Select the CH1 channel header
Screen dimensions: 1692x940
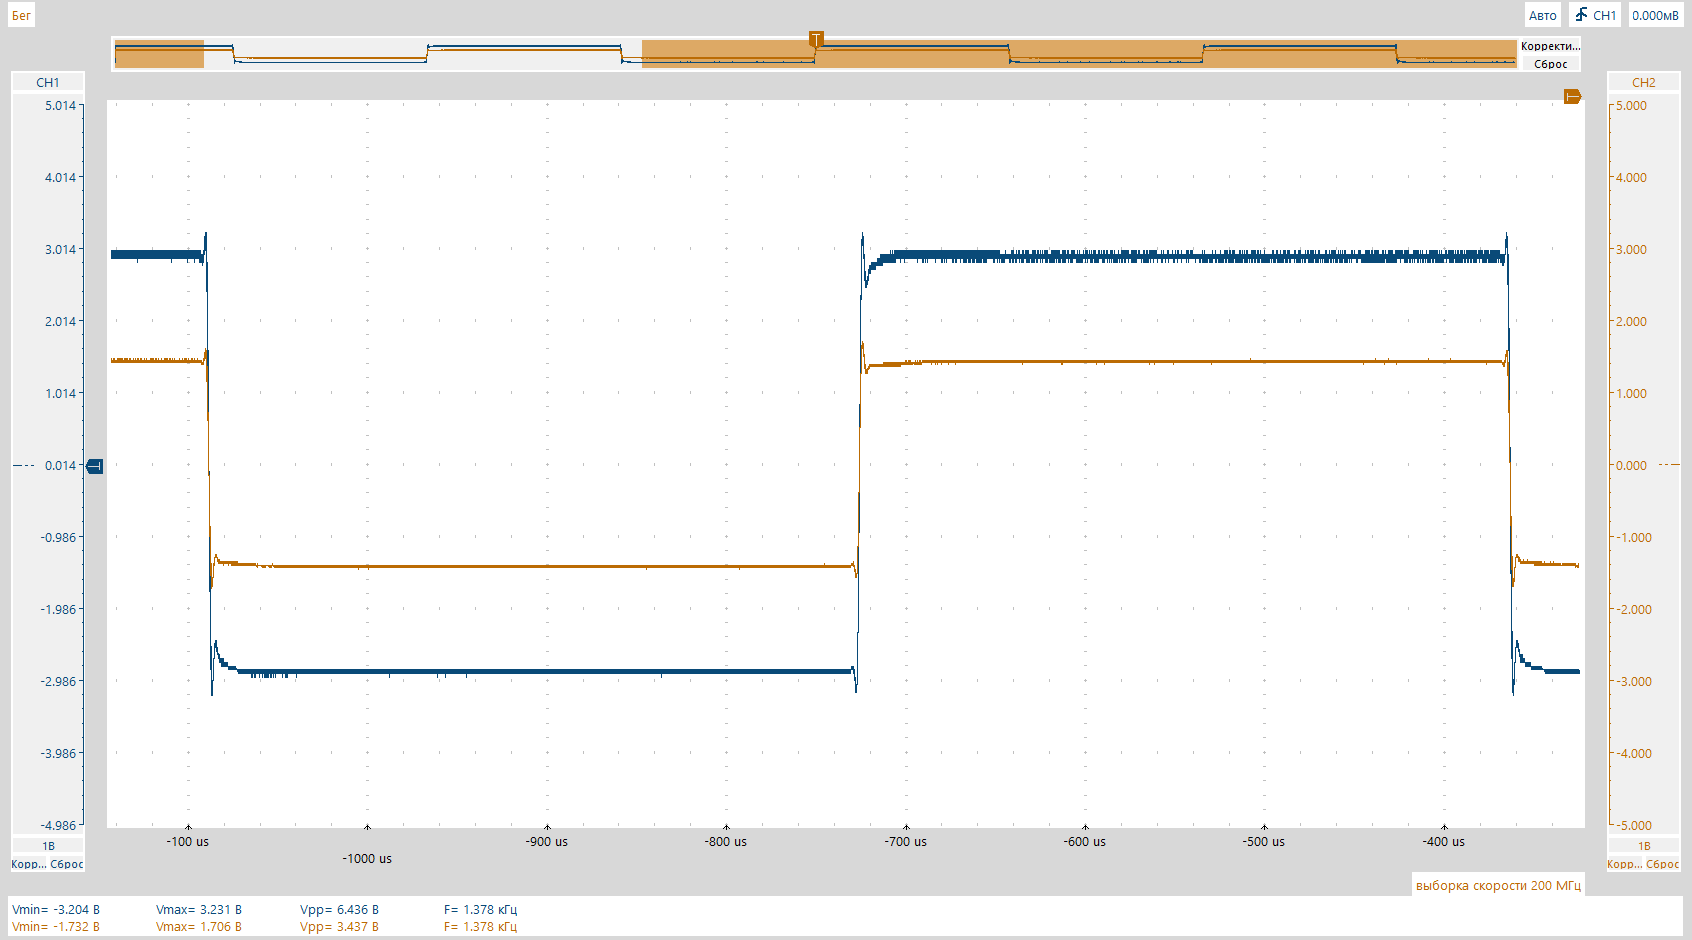(x=48, y=82)
